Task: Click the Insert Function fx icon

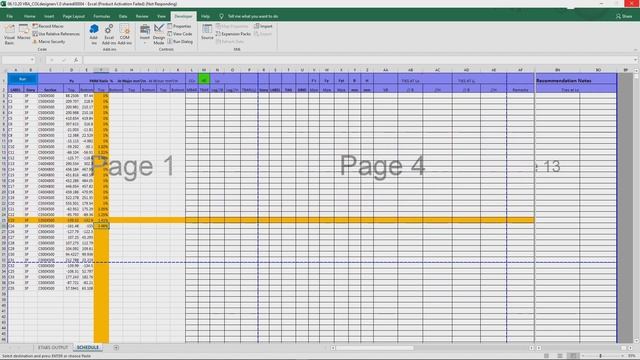Action: 76,60
